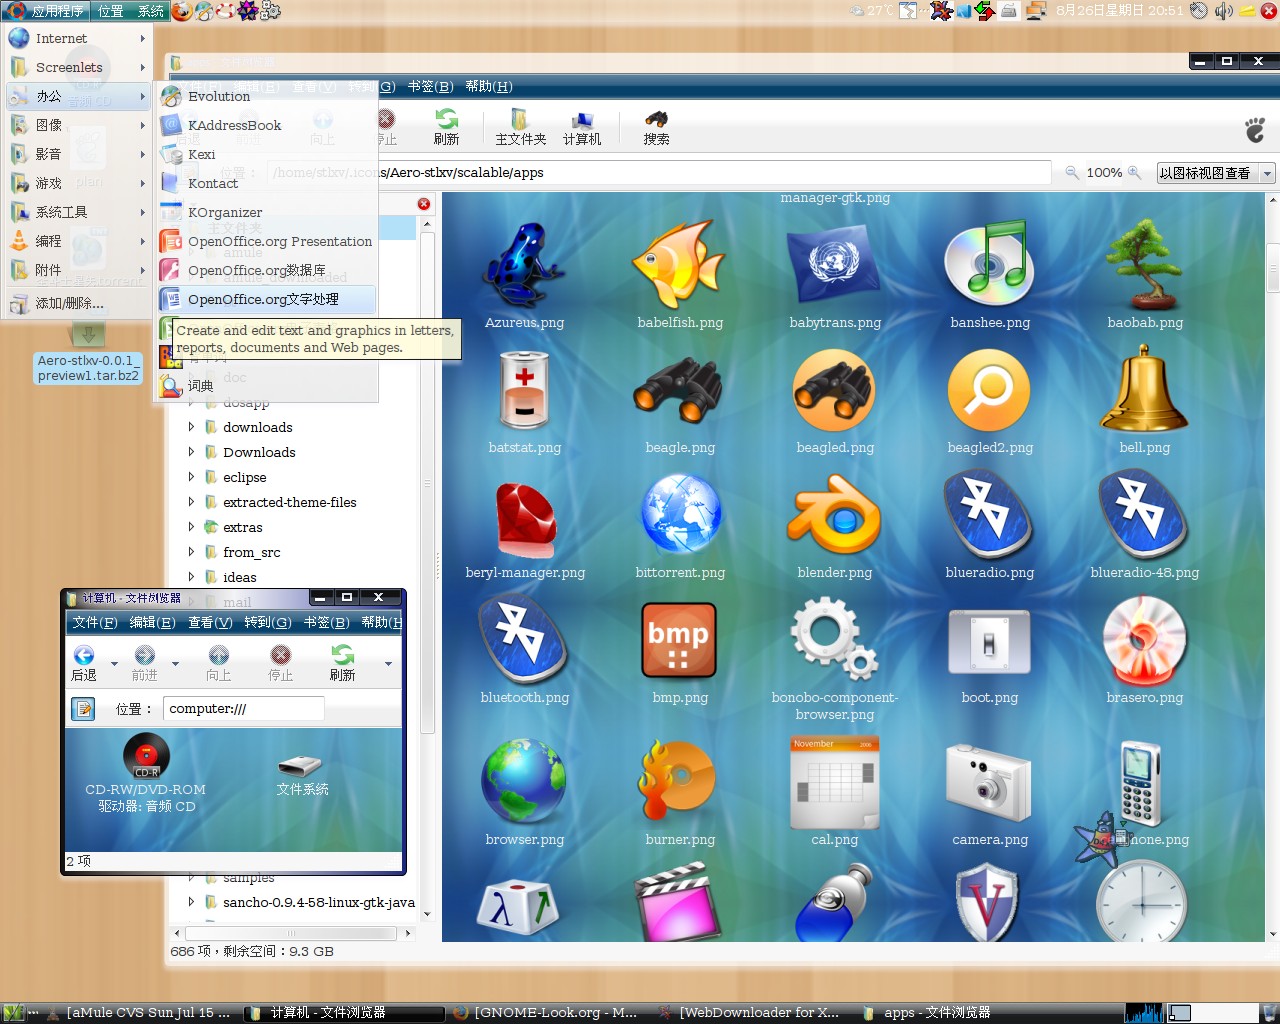Select the baobab.png bonsai tree icon
Viewport: 1280px width, 1024px height.
[1145, 266]
